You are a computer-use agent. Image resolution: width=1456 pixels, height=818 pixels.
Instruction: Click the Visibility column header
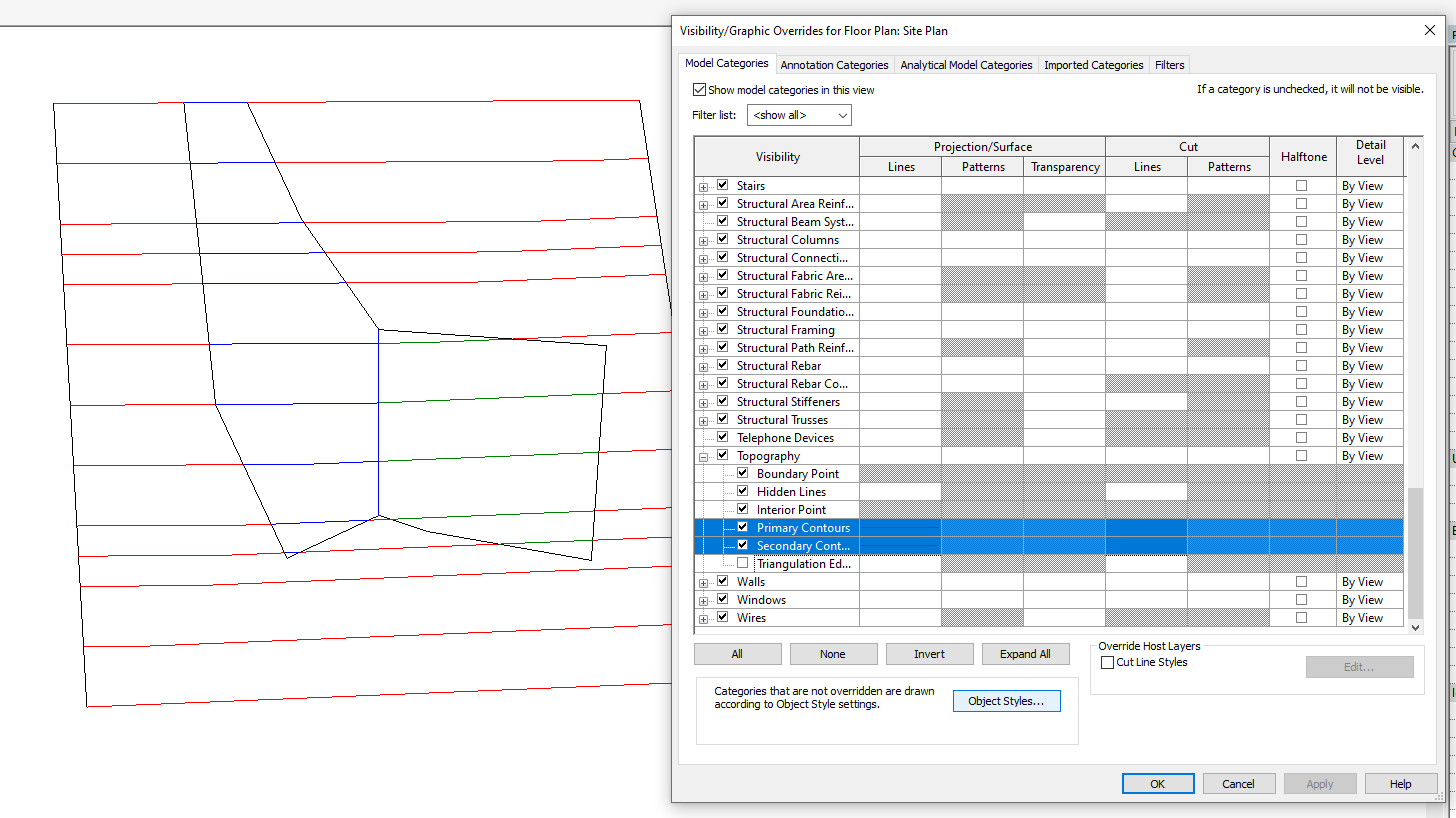777,157
